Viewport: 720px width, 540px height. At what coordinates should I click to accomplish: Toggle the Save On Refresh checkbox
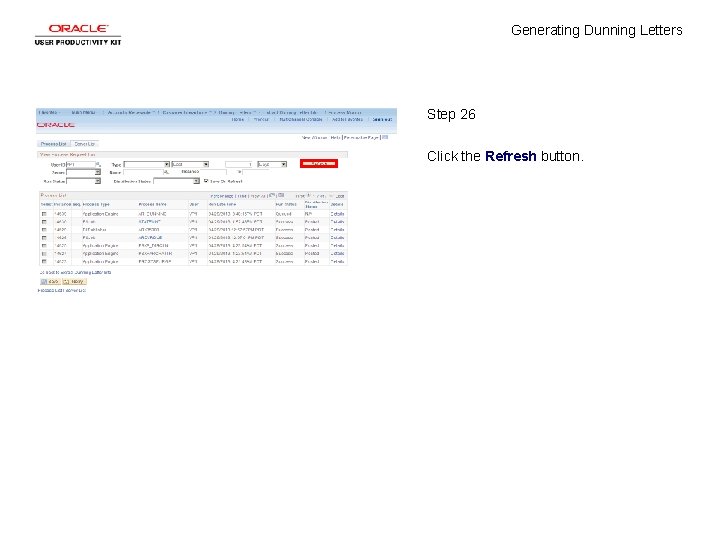pos(206,181)
